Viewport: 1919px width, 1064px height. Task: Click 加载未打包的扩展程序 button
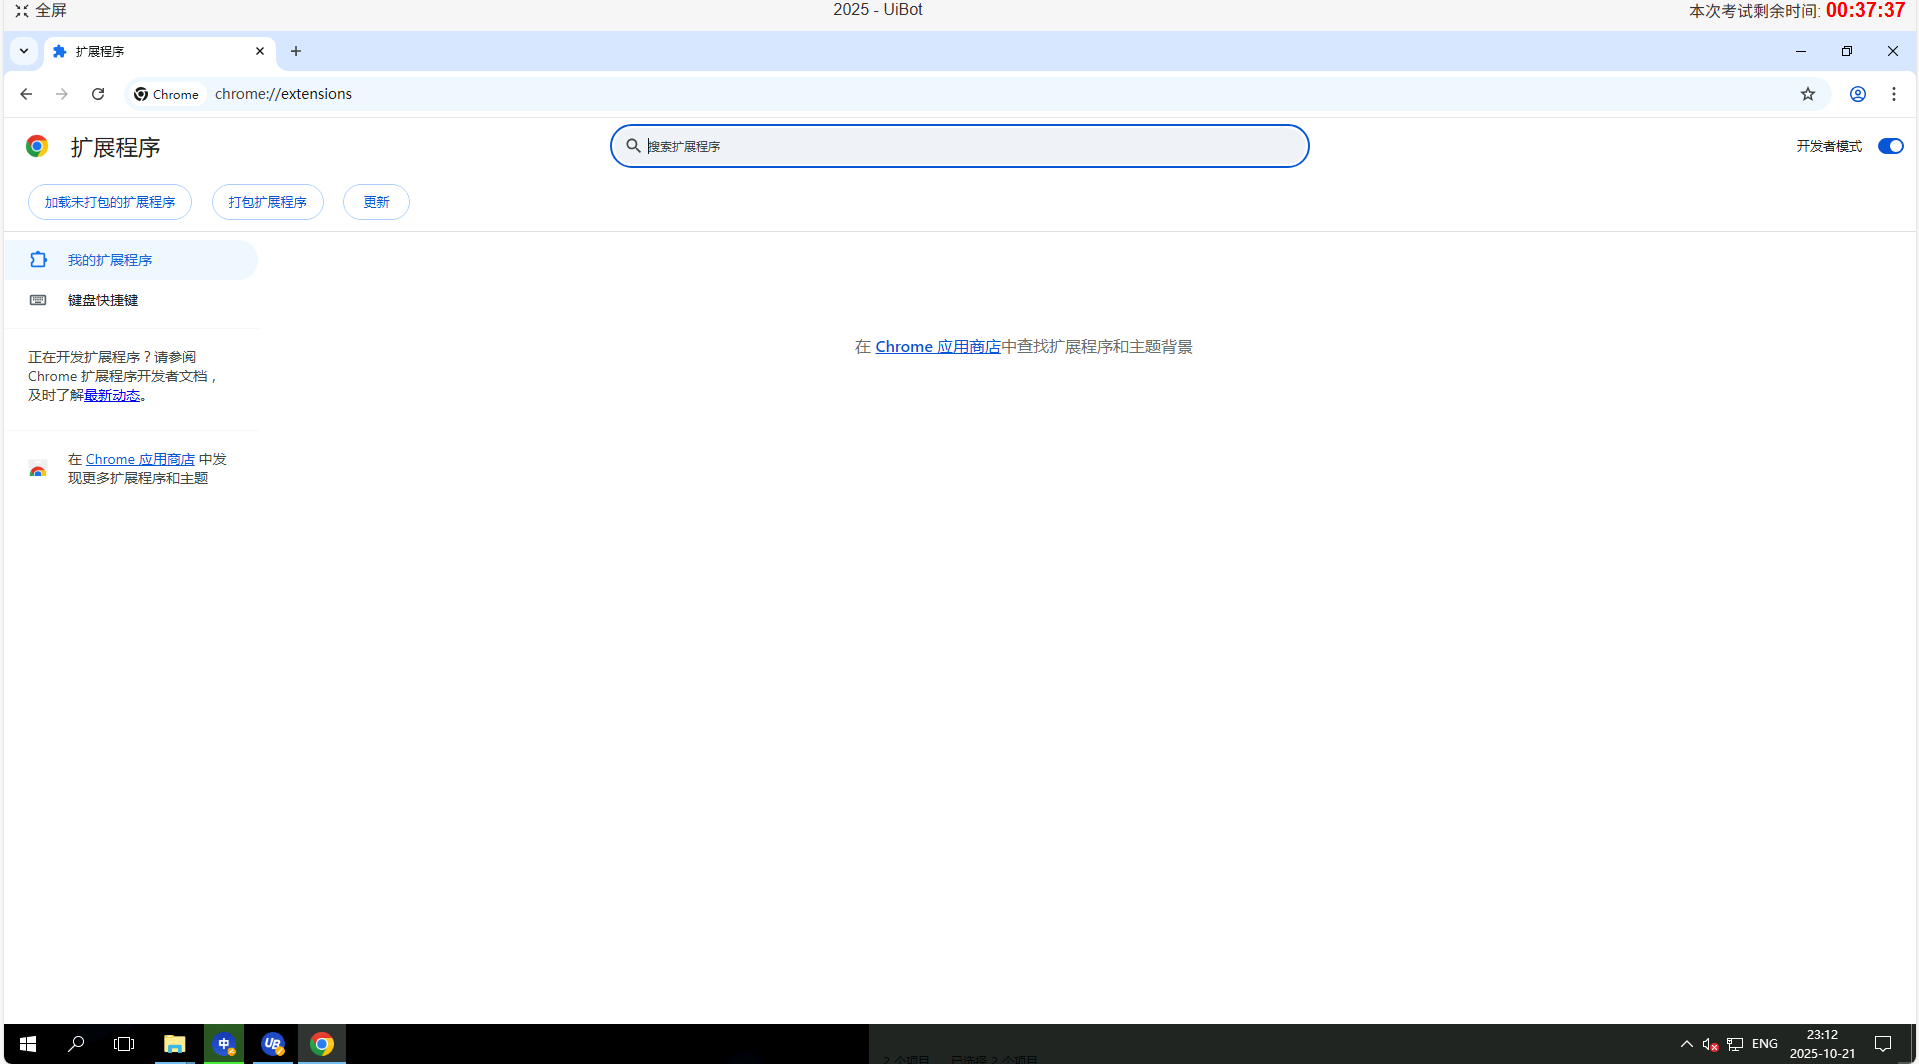tap(110, 202)
